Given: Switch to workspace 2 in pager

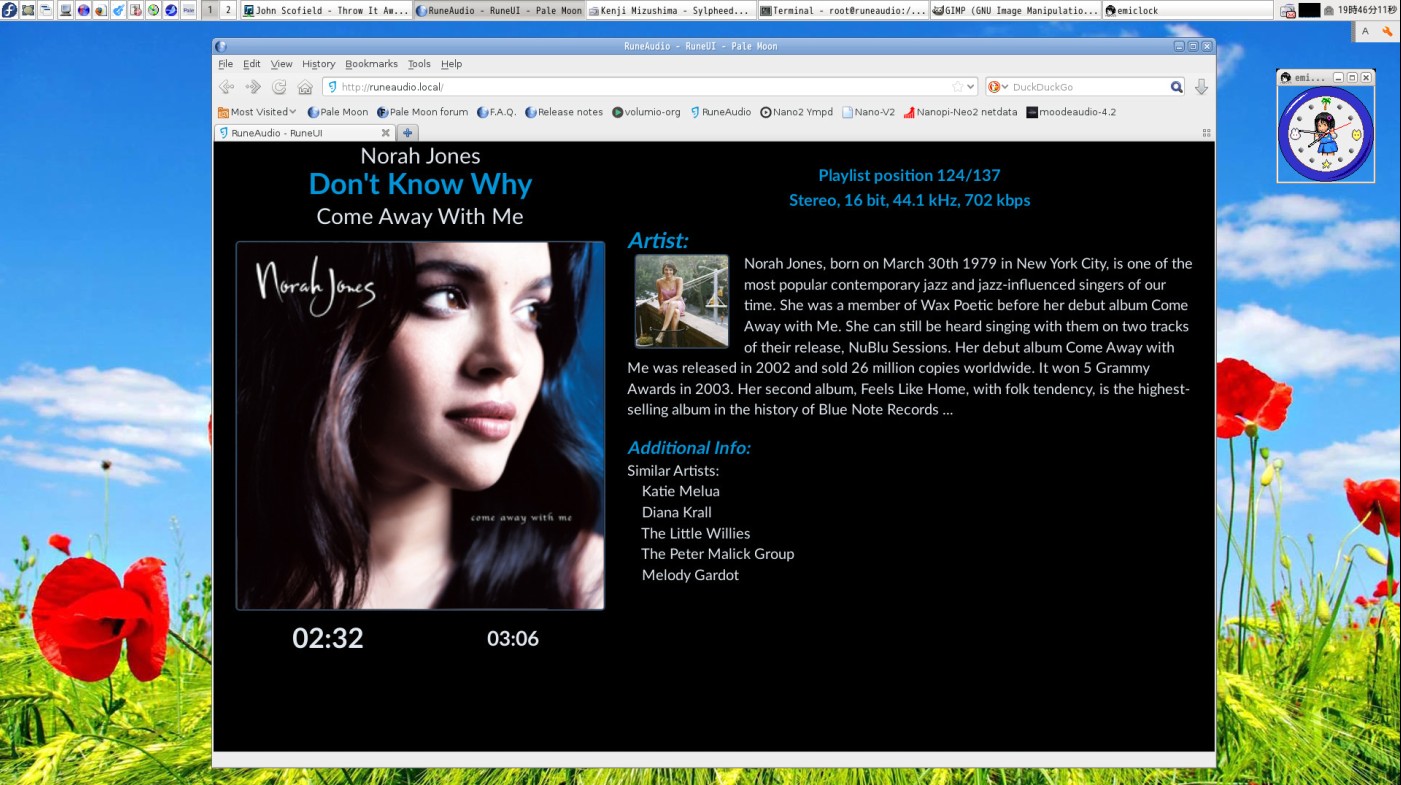Looking at the screenshot, I should point(228,10).
